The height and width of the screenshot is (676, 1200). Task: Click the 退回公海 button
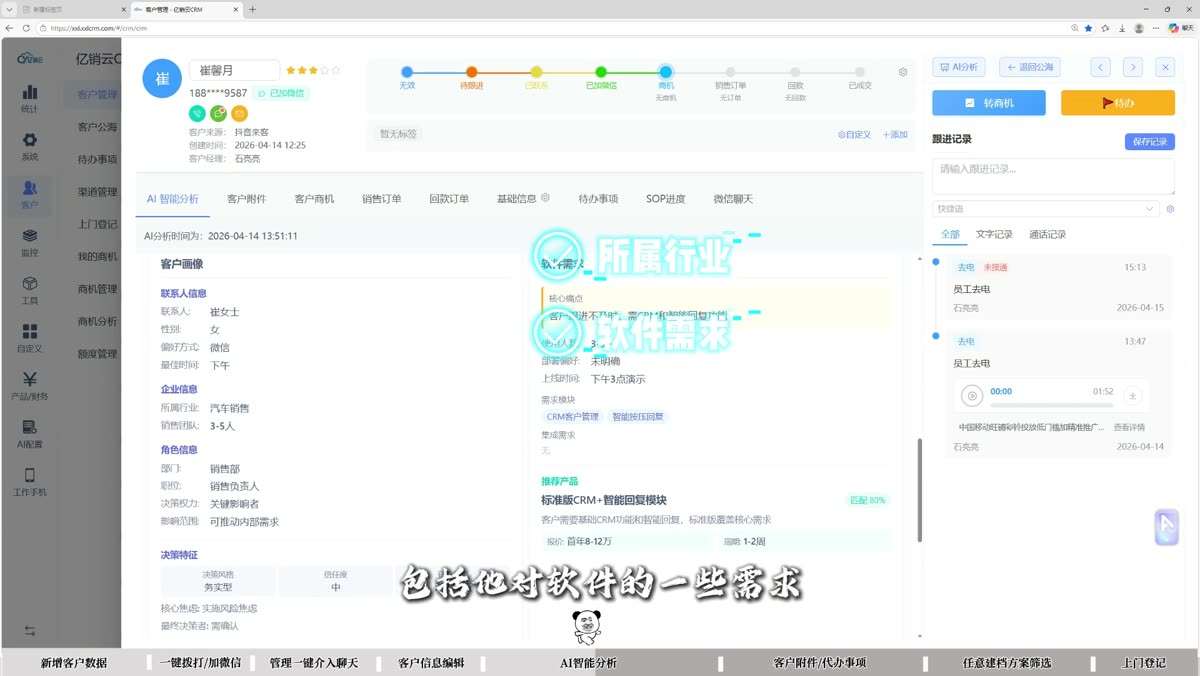[1029, 67]
